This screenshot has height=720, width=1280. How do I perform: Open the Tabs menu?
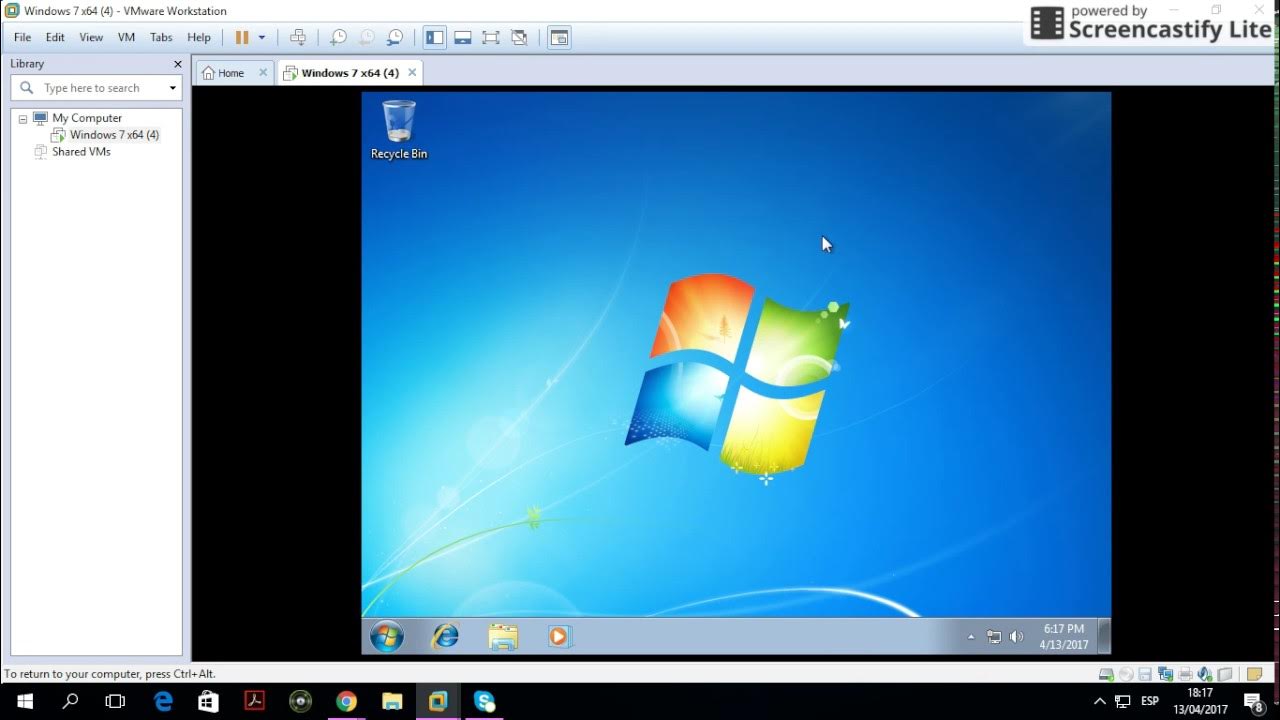[161, 37]
